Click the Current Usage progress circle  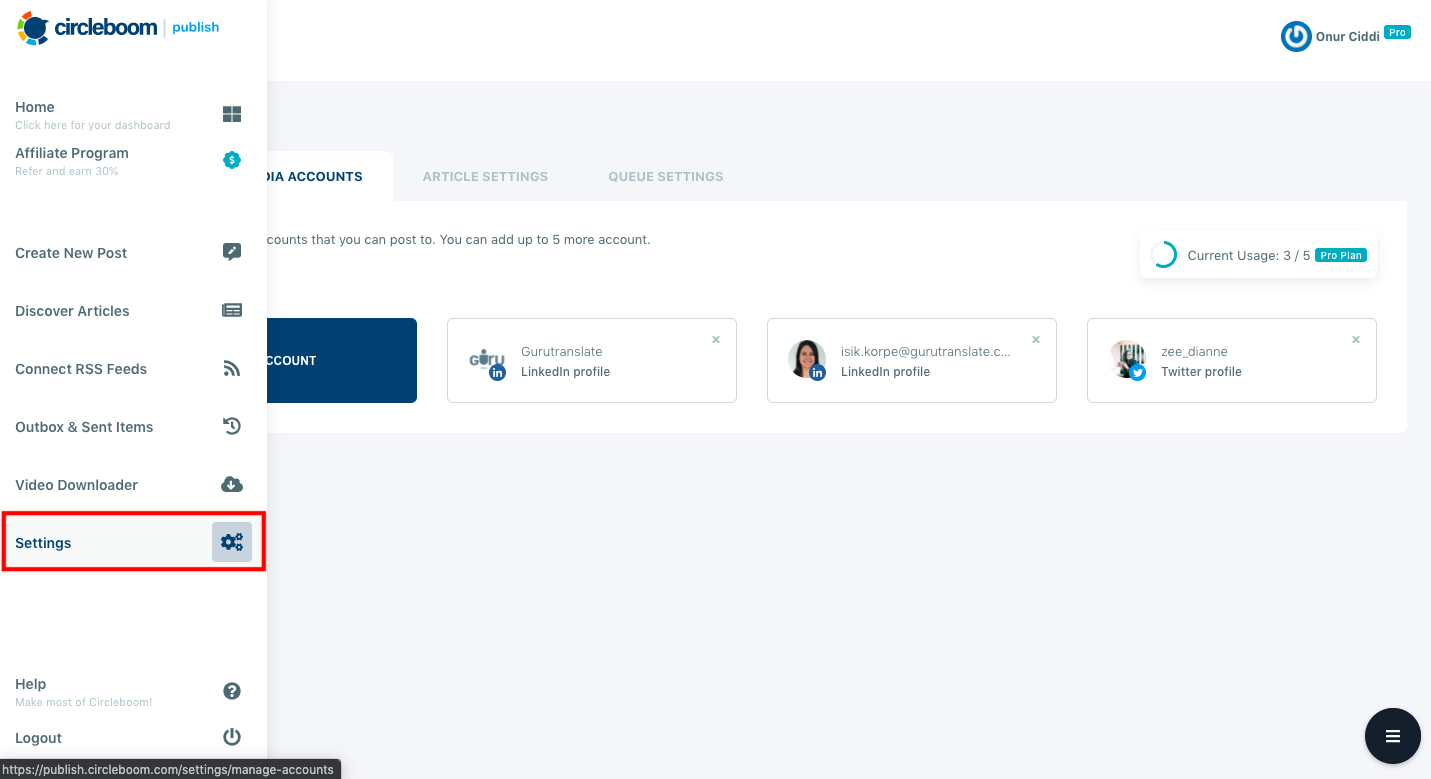tap(1163, 255)
